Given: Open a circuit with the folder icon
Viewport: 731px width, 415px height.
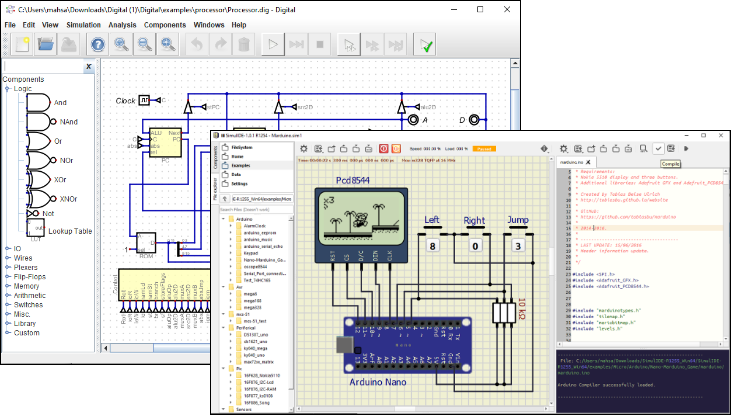Looking at the screenshot, I should click(x=46, y=45).
